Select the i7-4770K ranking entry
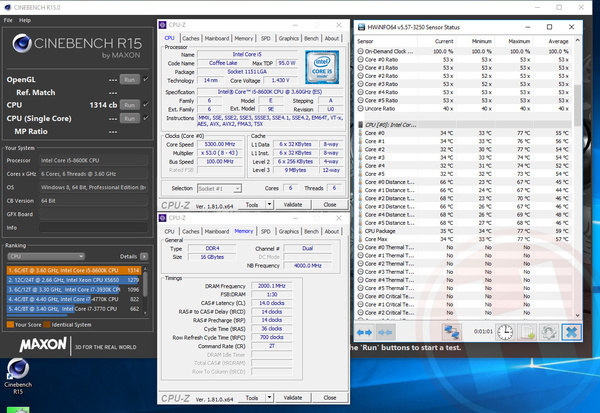This screenshot has width=600, height=413. pyautogui.click(x=74, y=299)
